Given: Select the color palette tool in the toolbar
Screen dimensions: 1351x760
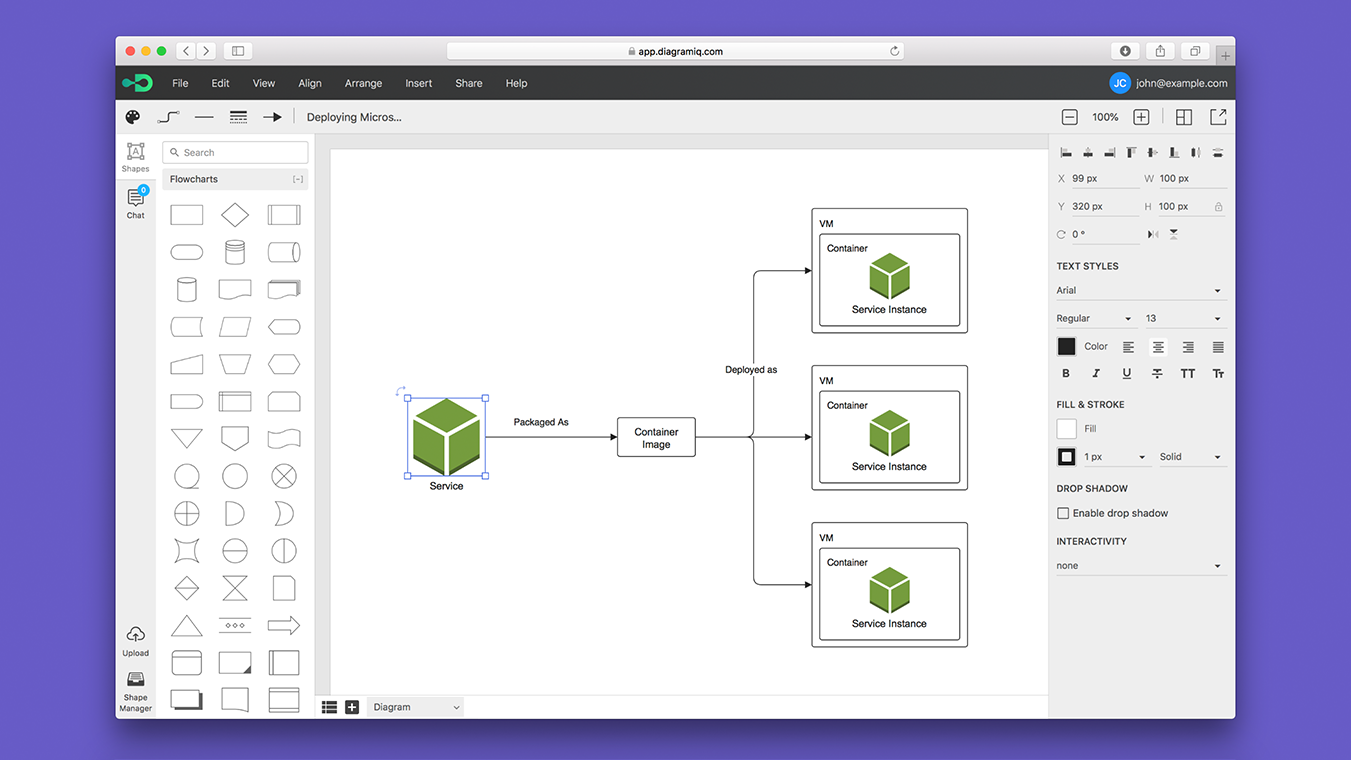Looking at the screenshot, I should point(132,117).
